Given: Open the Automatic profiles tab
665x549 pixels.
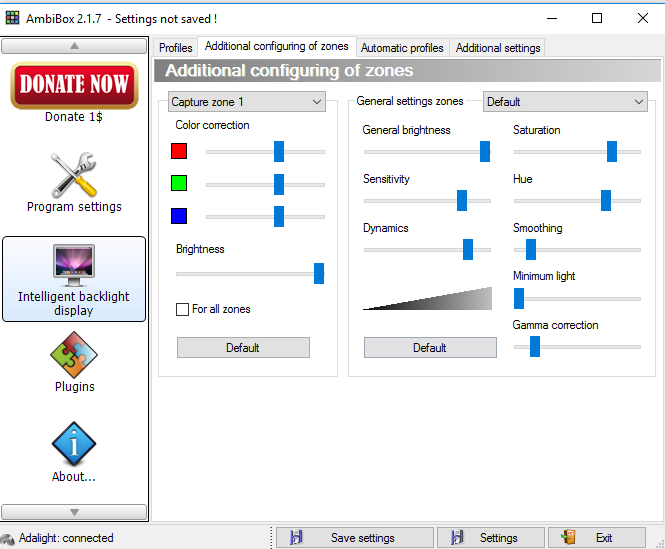Looking at the screenshot, I should [x=402, y=48].
